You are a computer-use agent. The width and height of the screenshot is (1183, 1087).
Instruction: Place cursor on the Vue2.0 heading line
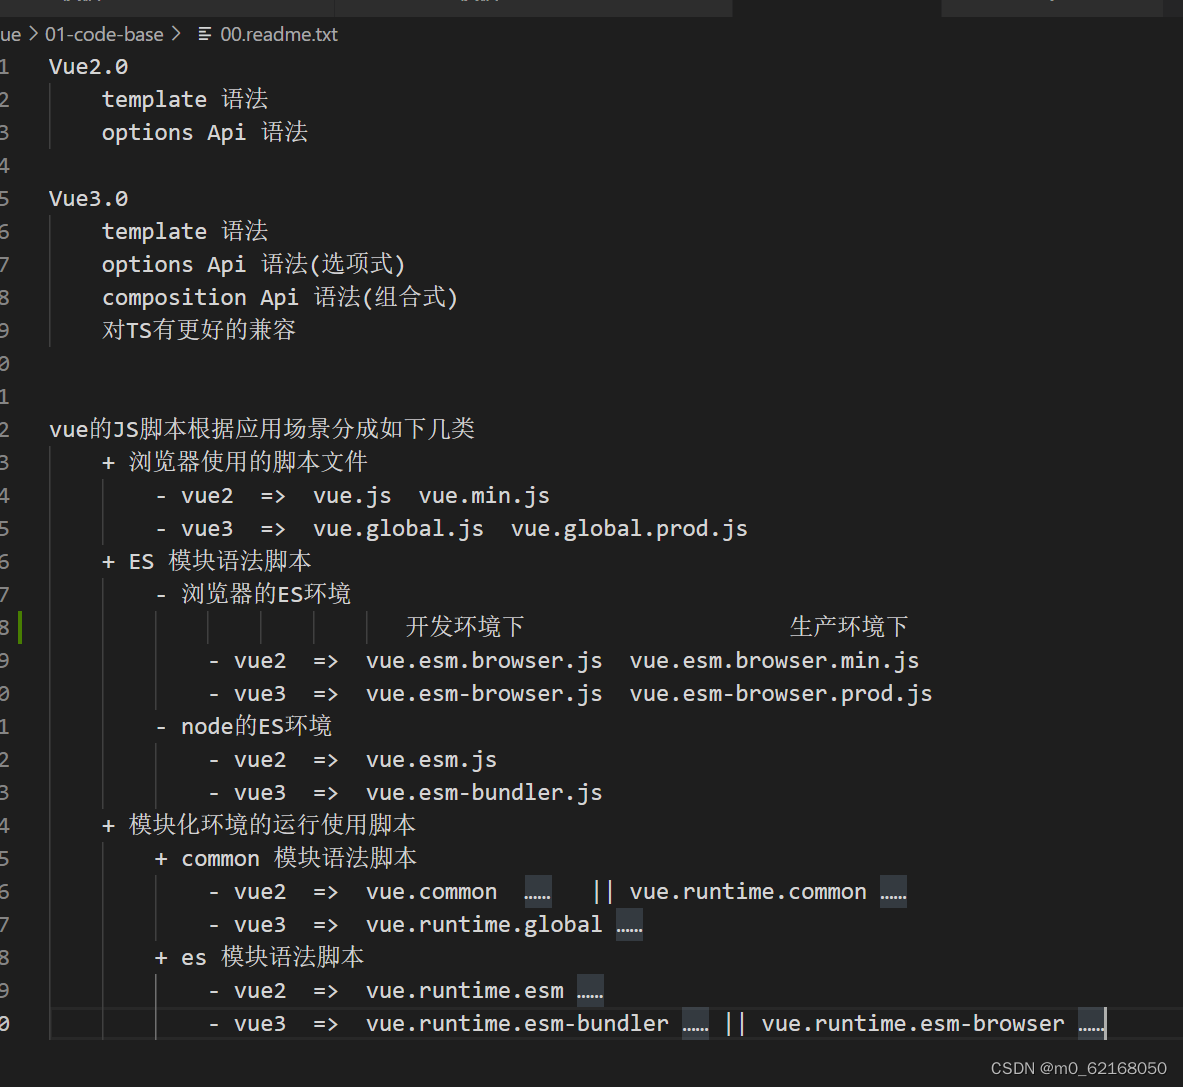click(x=88, y=66)
